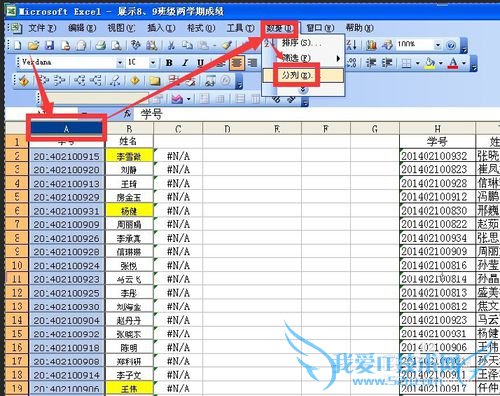The width and height of the screenshot is (500, 396).
Task: Select row 10 header
Action: (17, 265)
